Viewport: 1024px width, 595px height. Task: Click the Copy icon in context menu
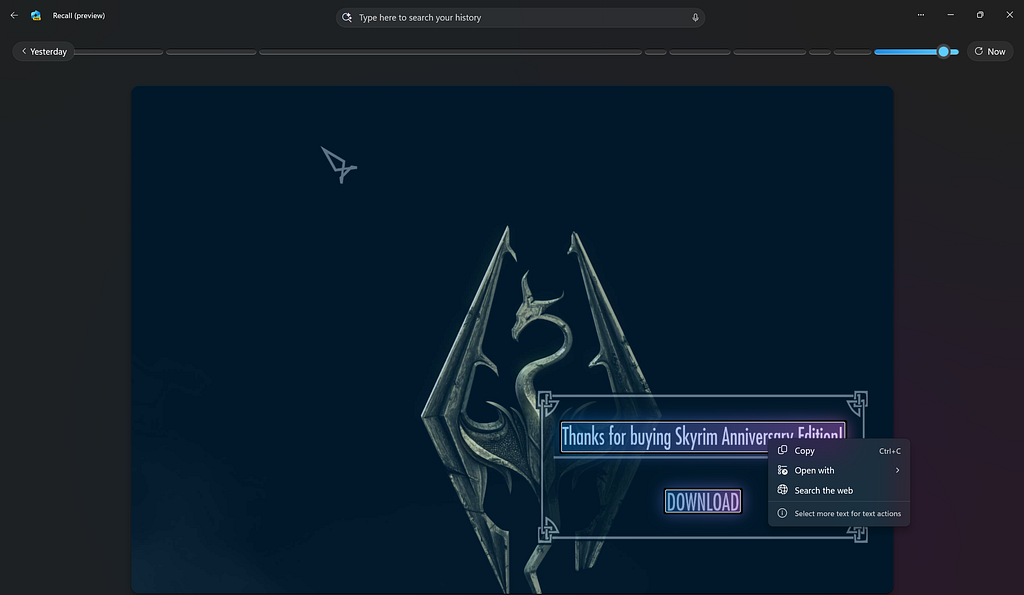782,450
